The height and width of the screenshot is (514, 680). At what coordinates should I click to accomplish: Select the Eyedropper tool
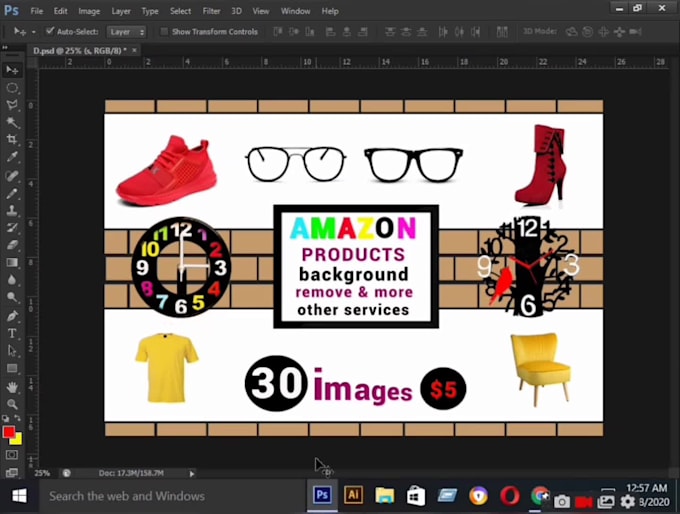(x=12, y=158)
